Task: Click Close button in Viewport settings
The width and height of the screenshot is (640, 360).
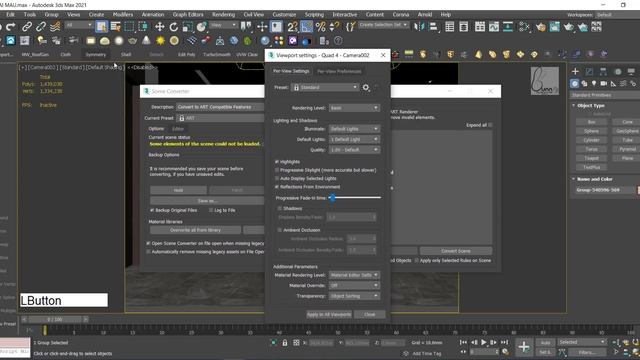Action: tap(369, 315)
